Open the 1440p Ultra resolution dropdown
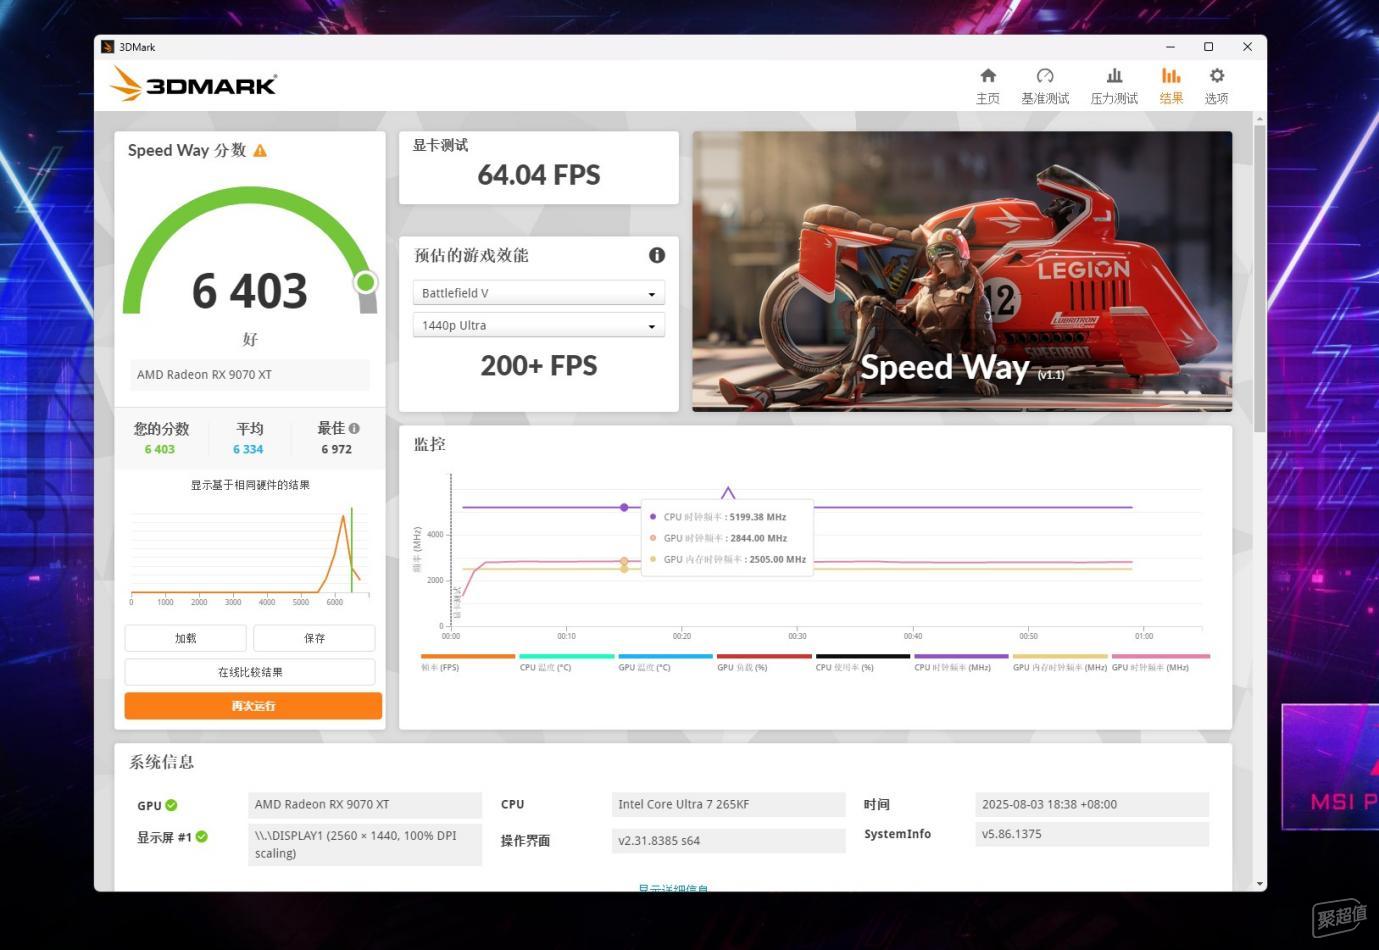 [x=538, y=325]
